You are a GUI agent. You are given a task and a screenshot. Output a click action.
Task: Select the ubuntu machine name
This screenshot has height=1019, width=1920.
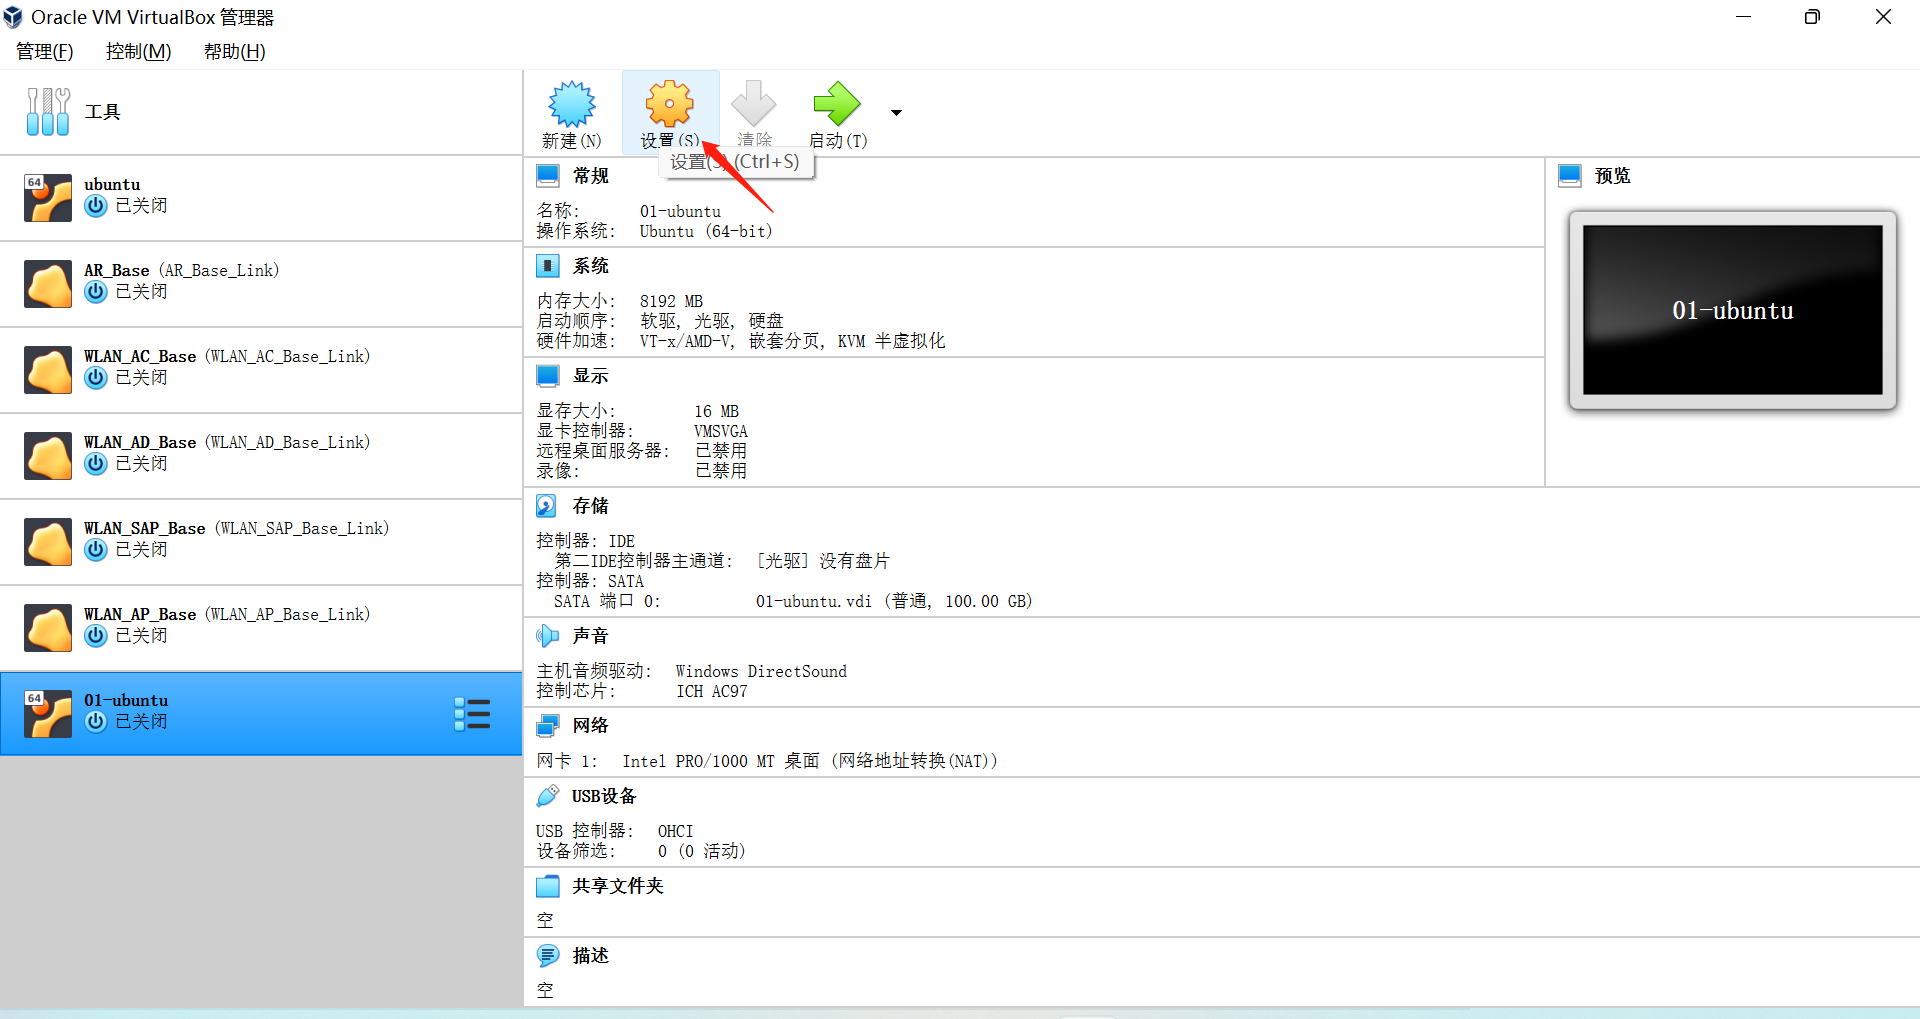point(112,185)
